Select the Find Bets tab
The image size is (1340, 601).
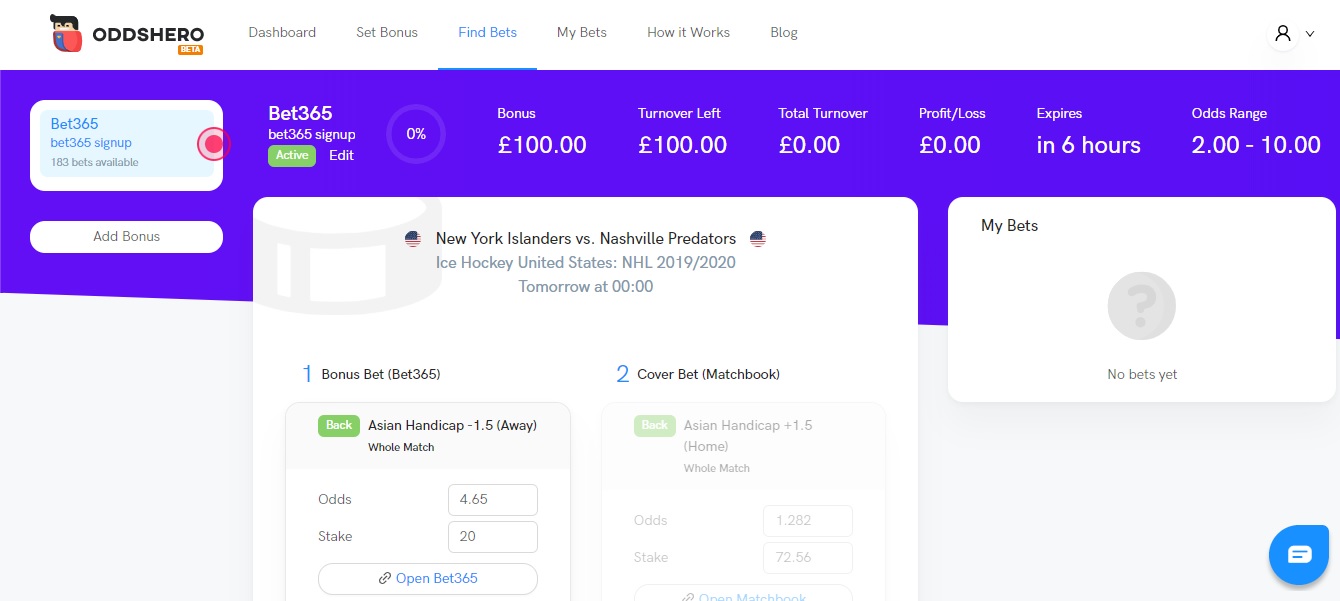[x=487, y=32]
